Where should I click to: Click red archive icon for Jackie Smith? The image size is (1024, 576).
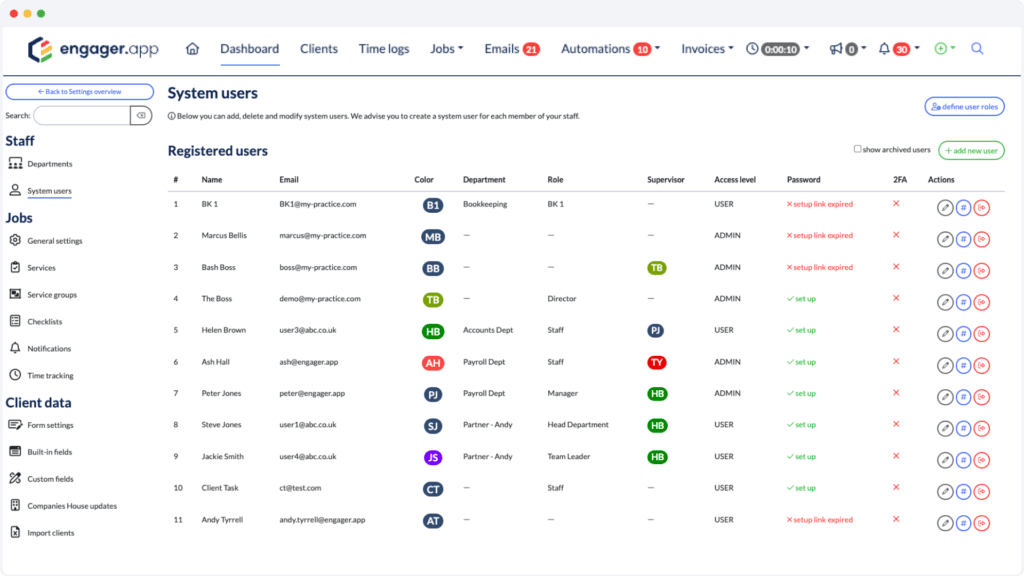(982, 460)
